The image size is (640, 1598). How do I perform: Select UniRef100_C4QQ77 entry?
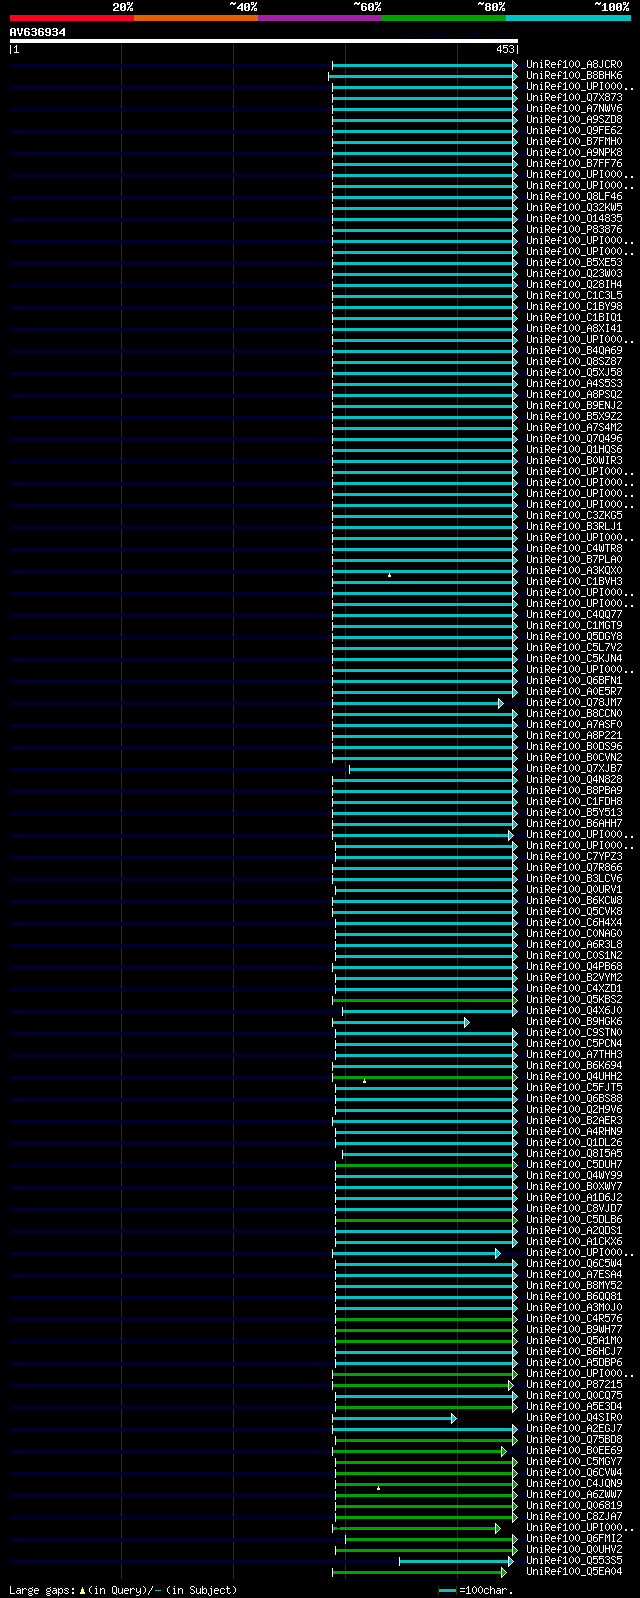pos(574,615)
